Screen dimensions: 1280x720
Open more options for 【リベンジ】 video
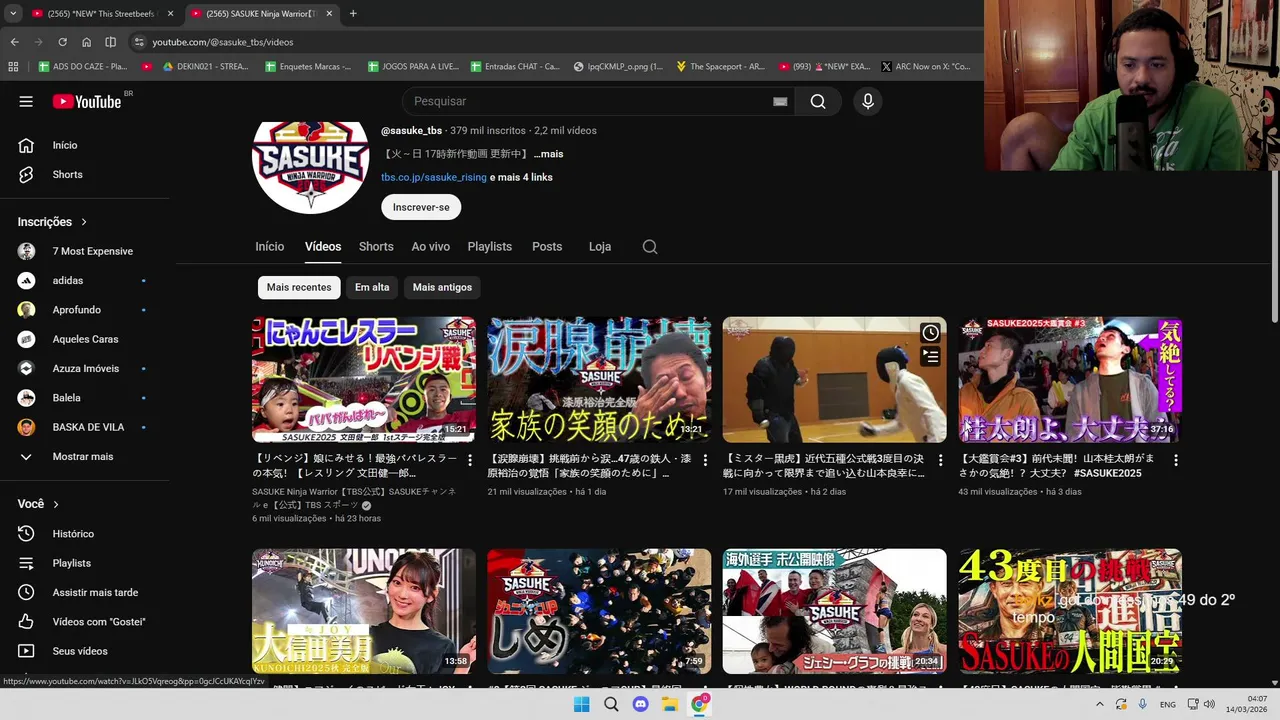pos(470,460)
